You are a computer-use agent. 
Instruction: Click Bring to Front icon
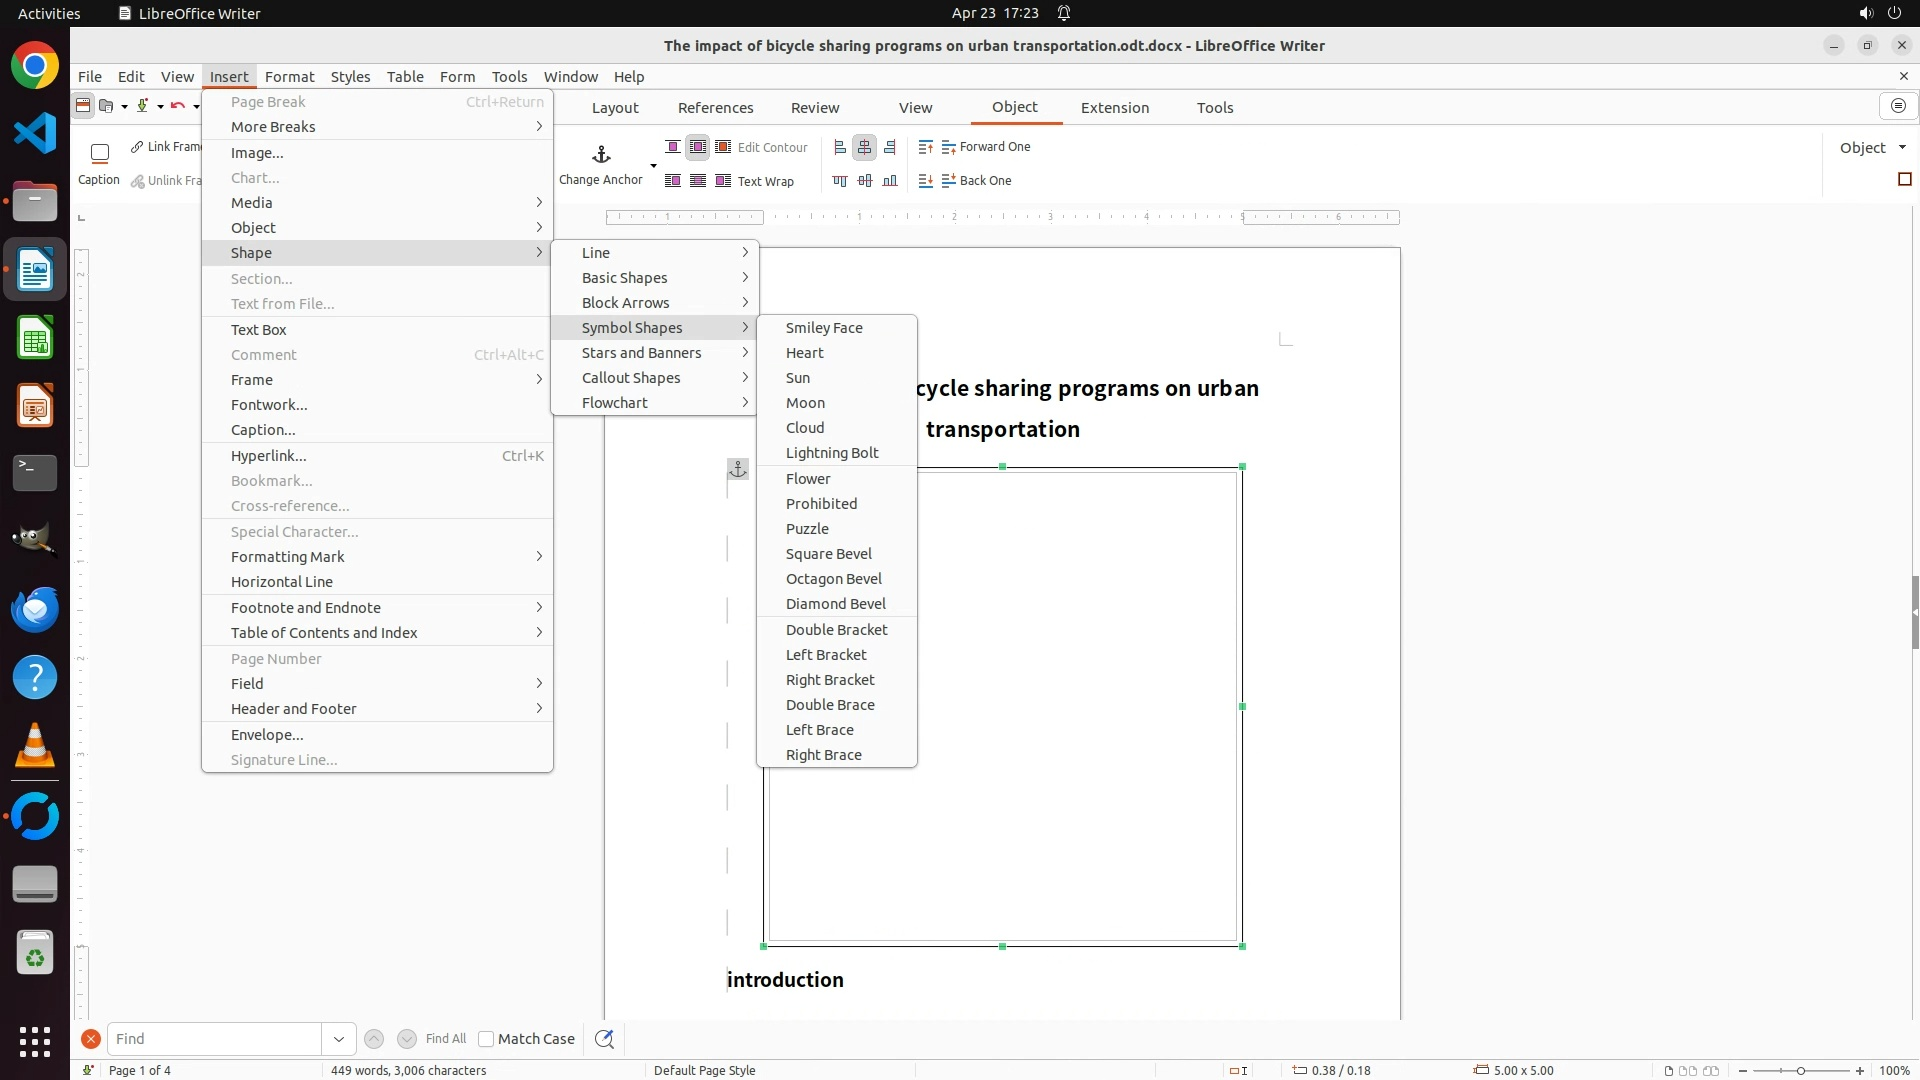[925, 147]
